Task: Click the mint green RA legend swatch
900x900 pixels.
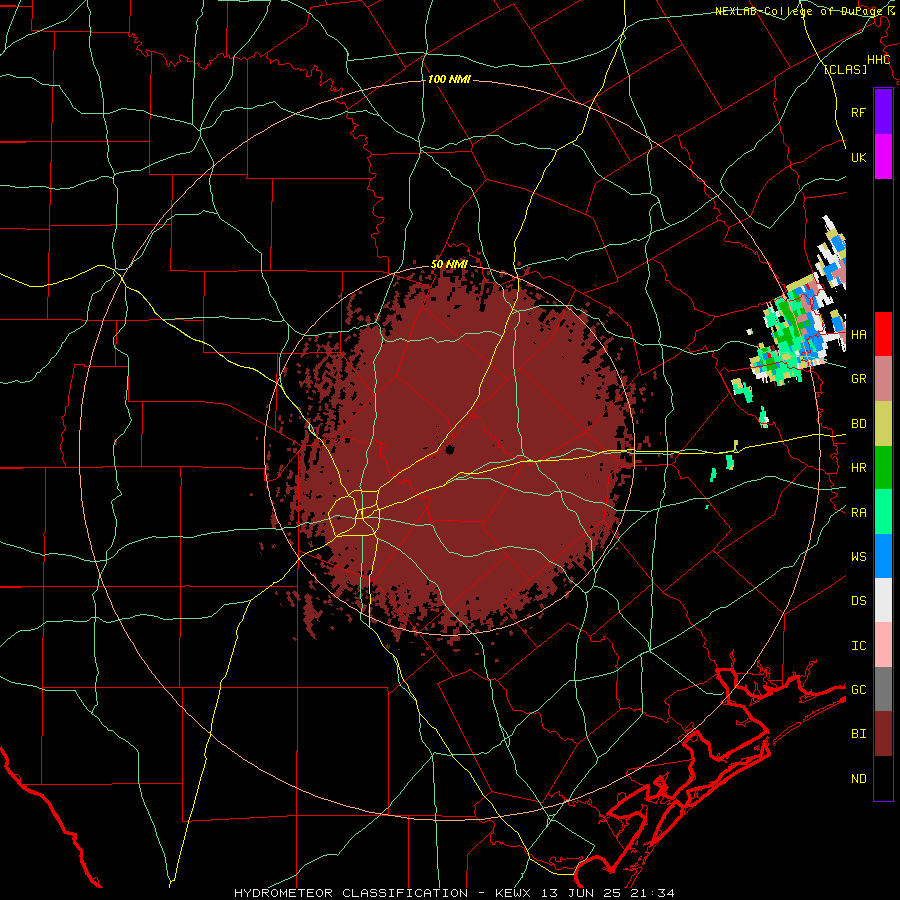Action: click(883, 512)
